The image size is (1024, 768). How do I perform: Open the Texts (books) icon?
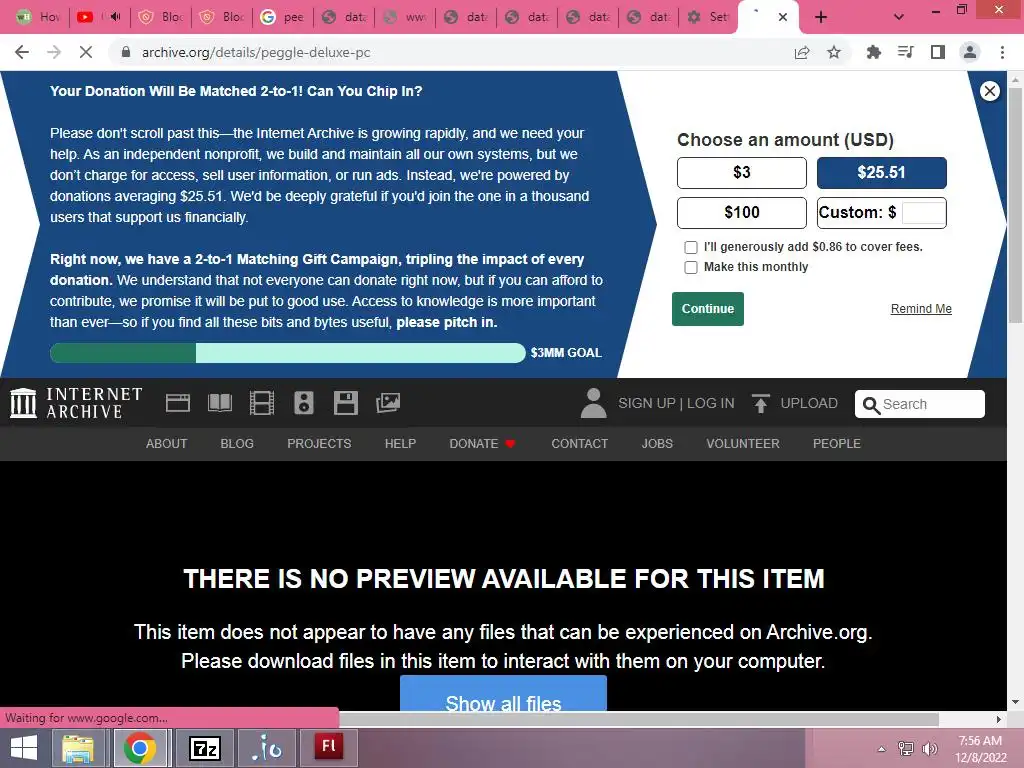[x=219, y=403]
